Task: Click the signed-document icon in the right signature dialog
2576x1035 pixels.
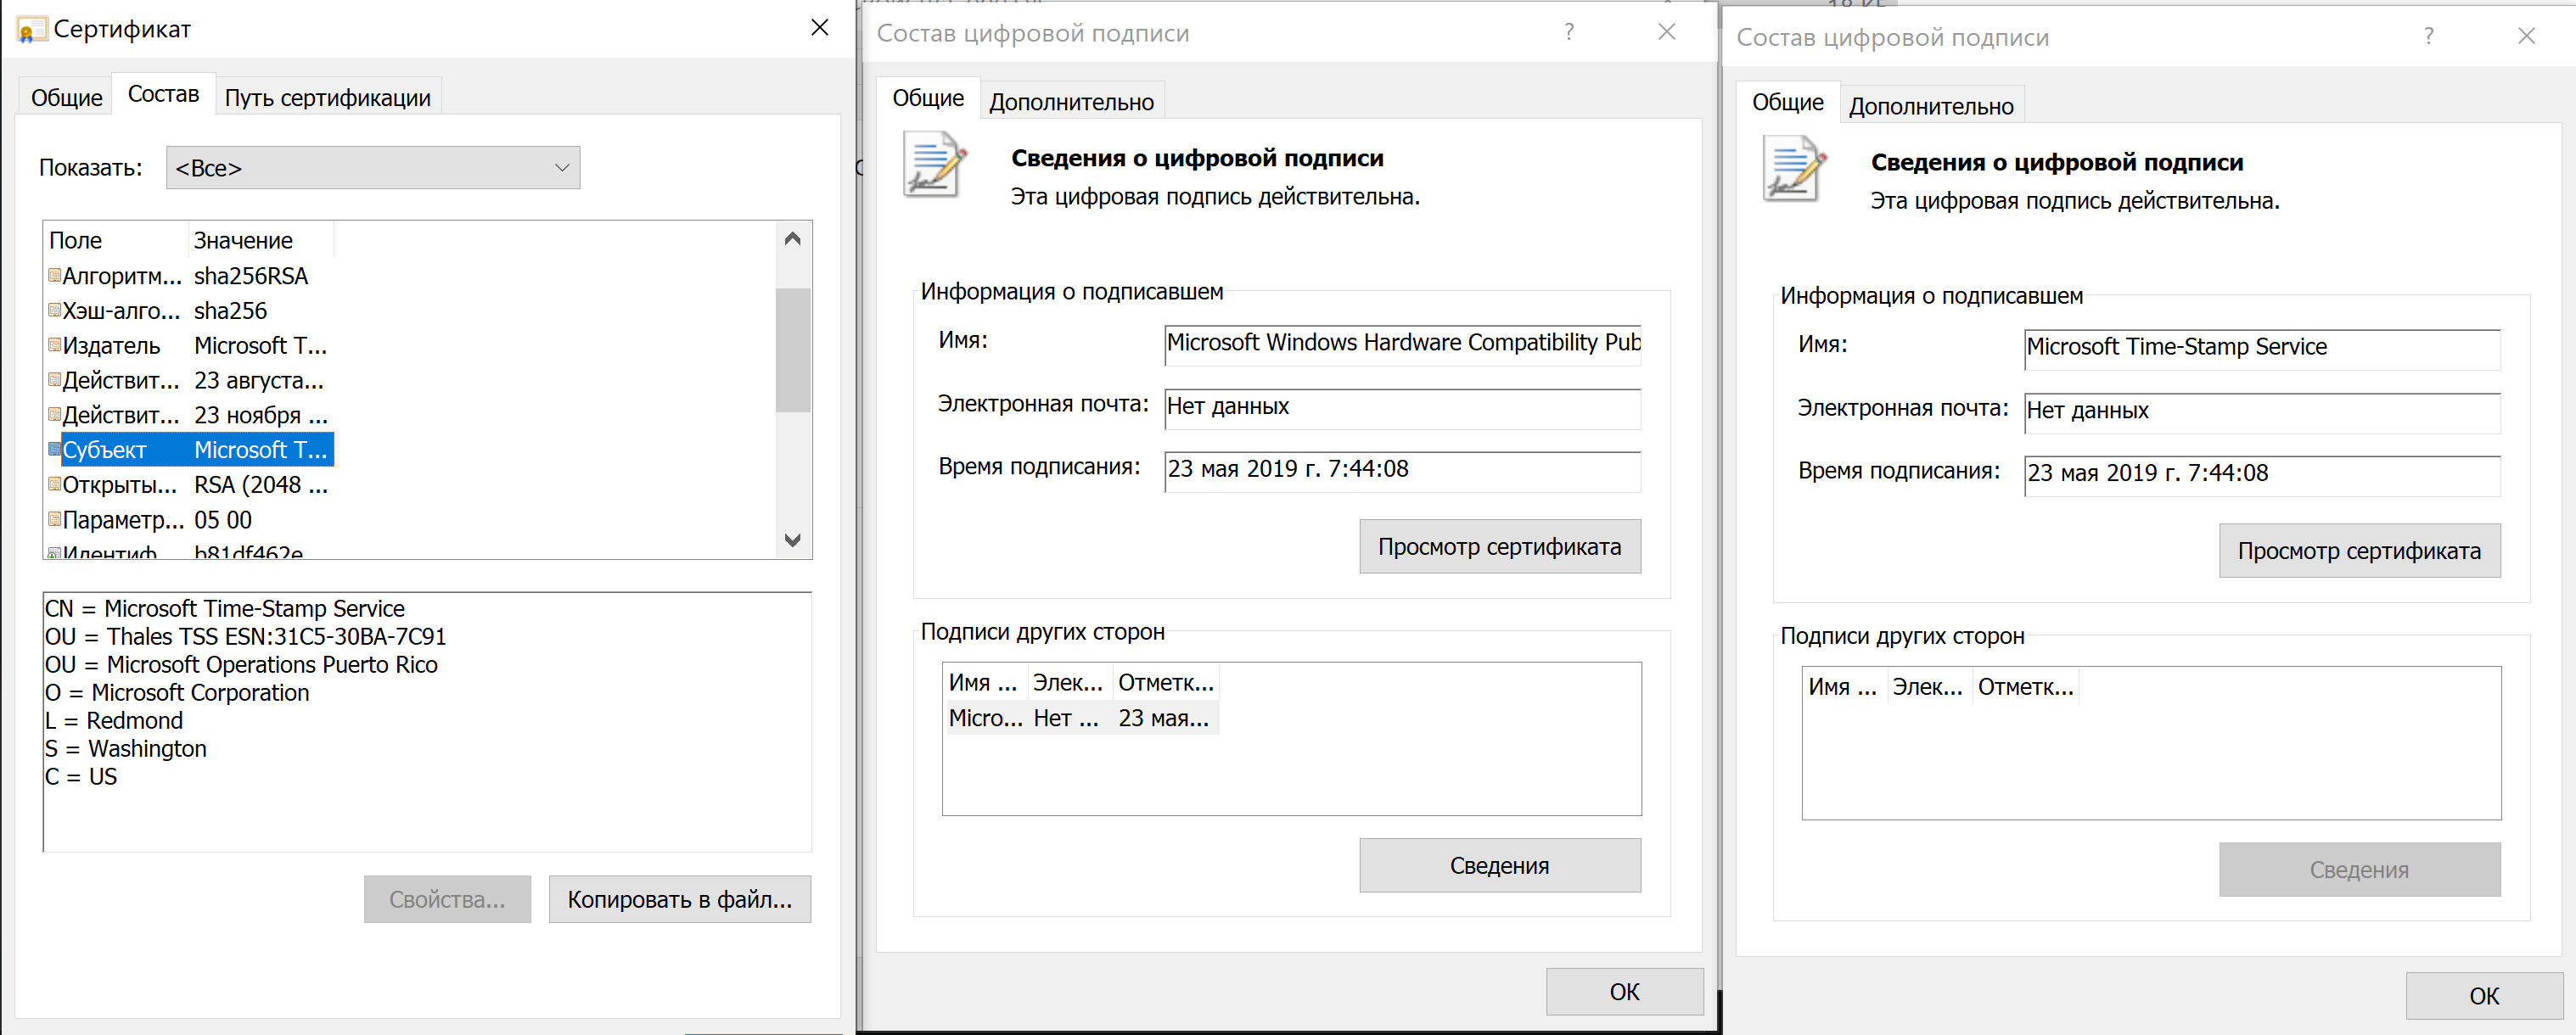Action: (1795, 168)
